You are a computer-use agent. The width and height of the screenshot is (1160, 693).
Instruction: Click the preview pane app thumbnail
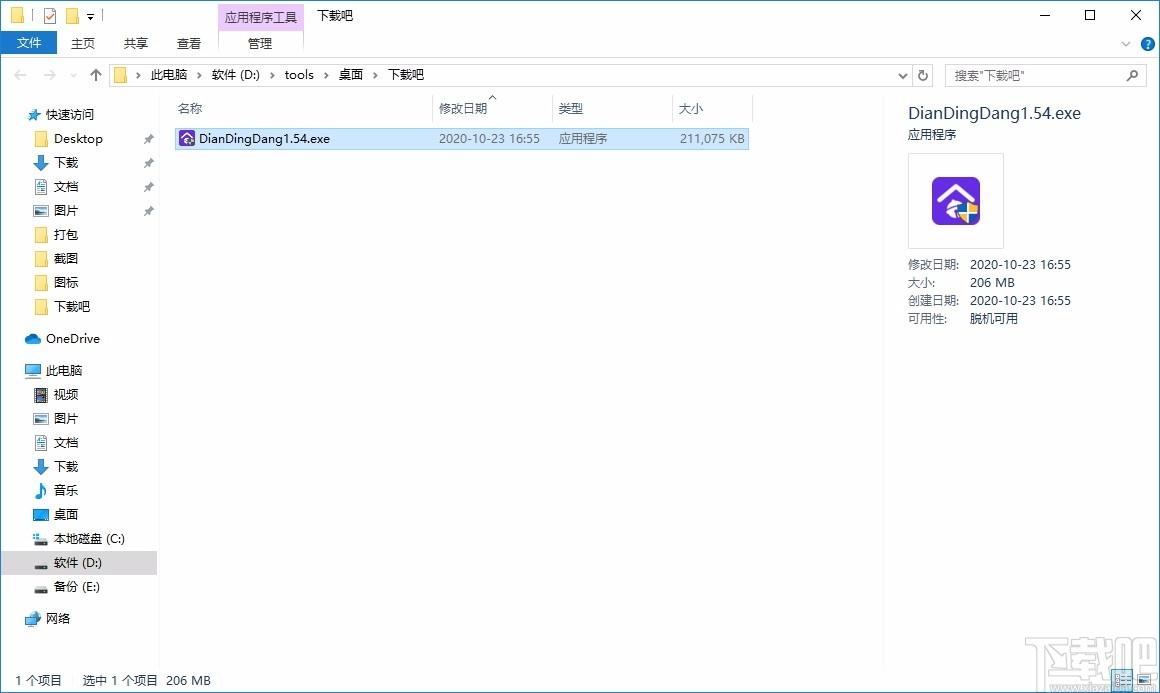click(x=956, y=201)
